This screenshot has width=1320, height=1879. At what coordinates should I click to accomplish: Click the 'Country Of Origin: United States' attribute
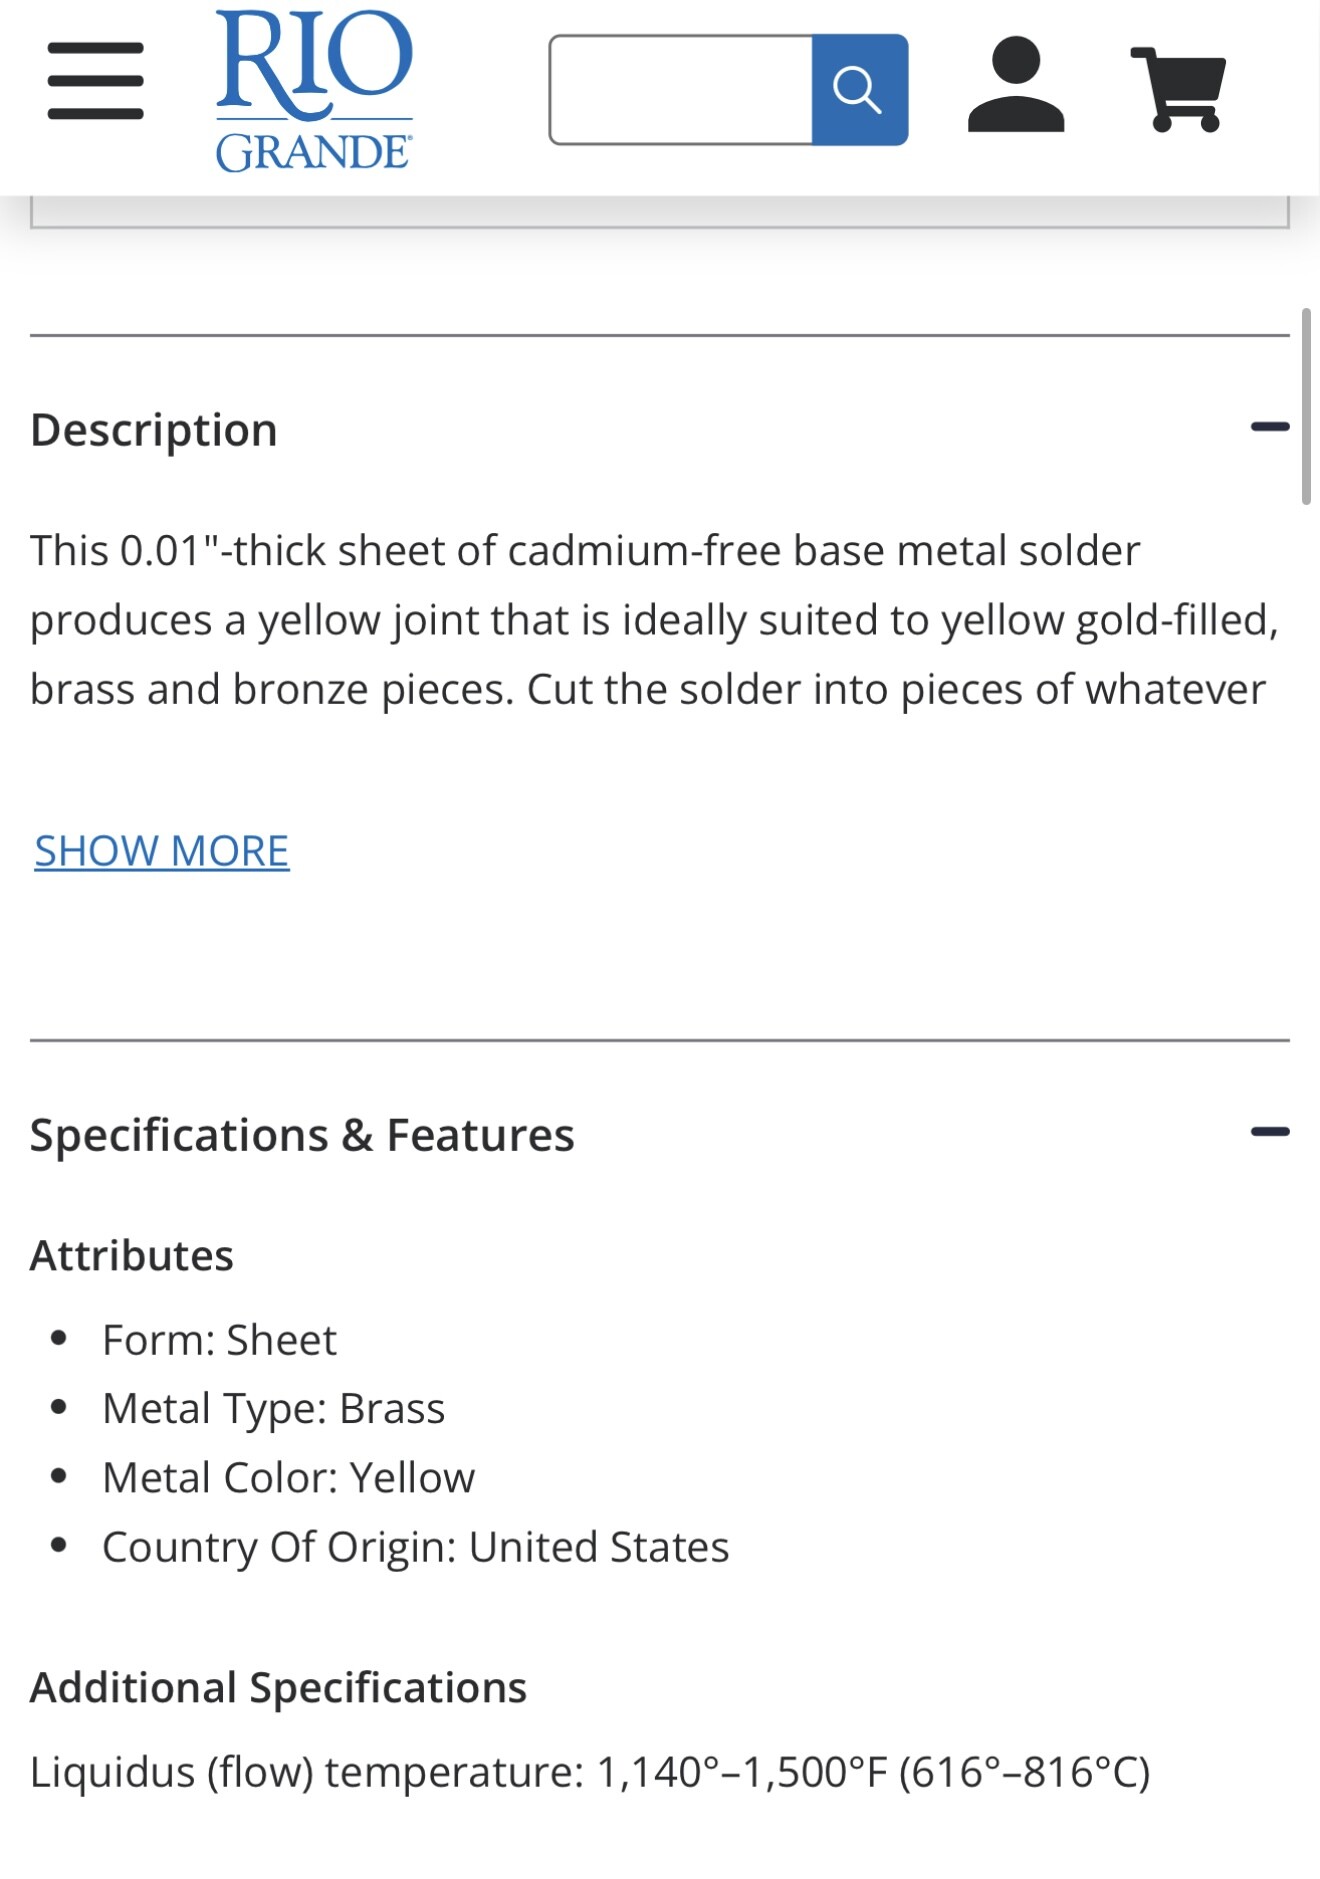point(415,1546)
